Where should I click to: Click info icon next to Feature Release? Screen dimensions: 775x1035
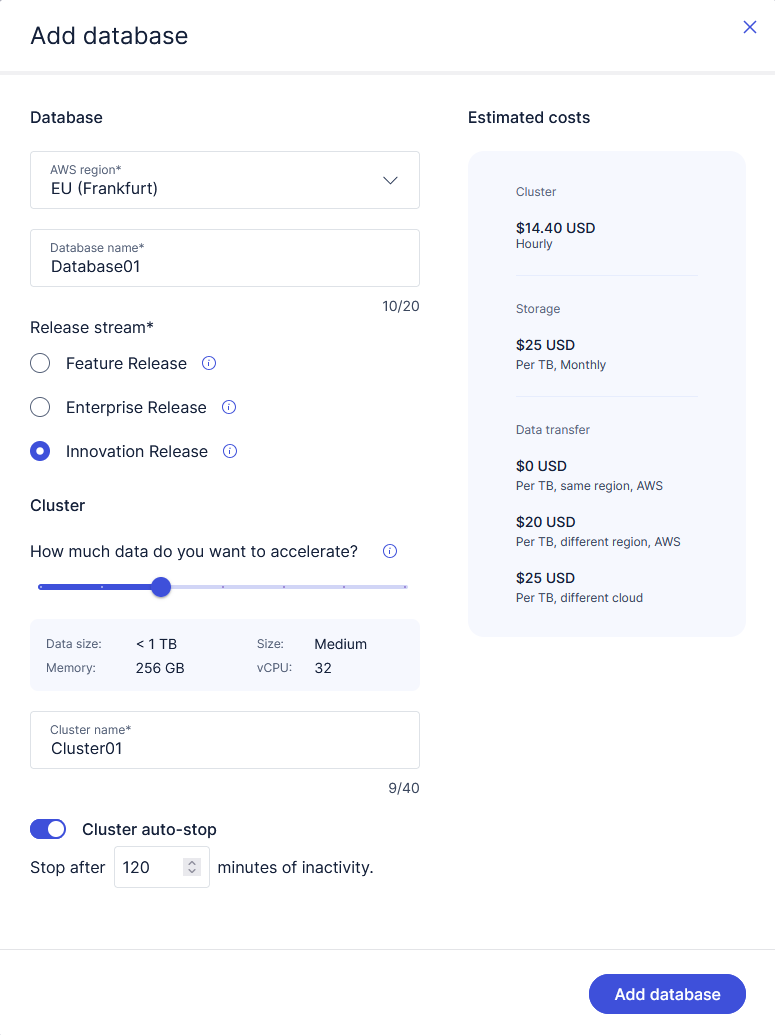(209, 363)
